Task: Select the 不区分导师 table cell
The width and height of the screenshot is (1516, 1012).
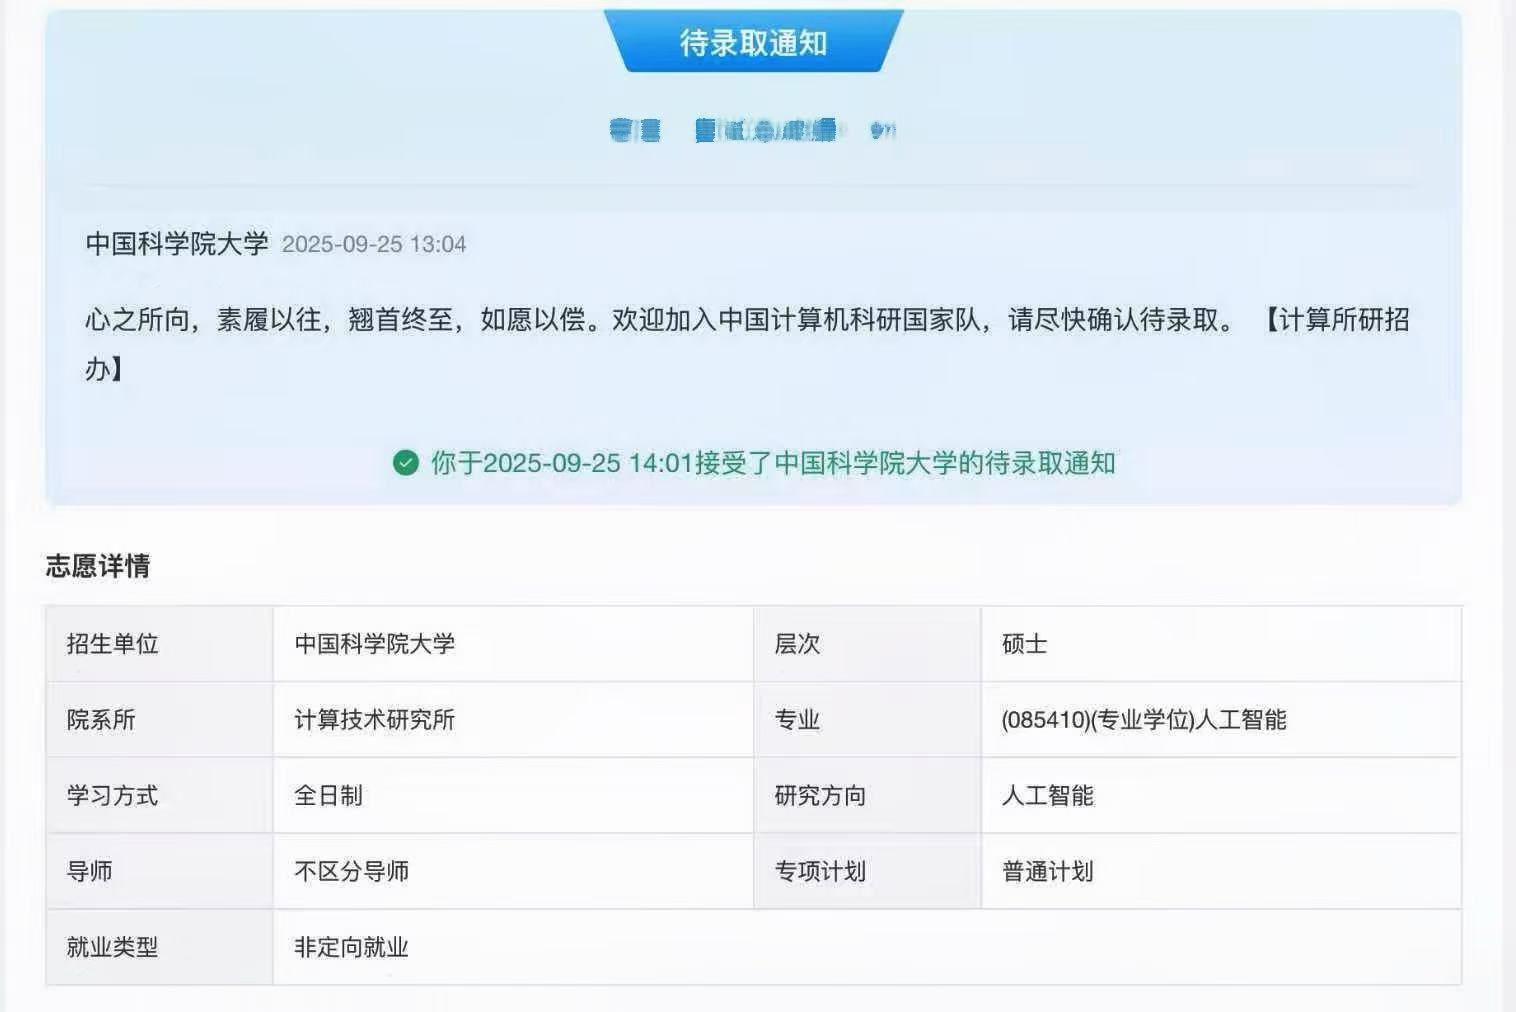Action: 513,872
